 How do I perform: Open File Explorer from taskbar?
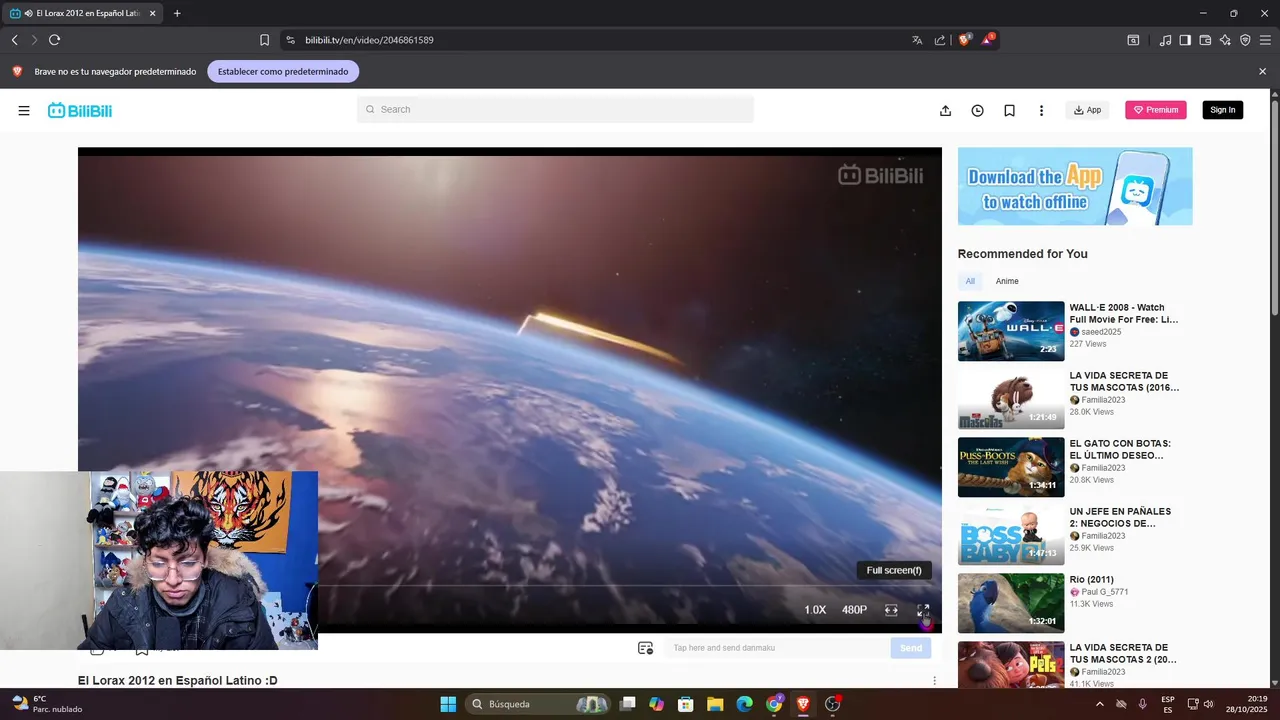[x=715, y=704]
